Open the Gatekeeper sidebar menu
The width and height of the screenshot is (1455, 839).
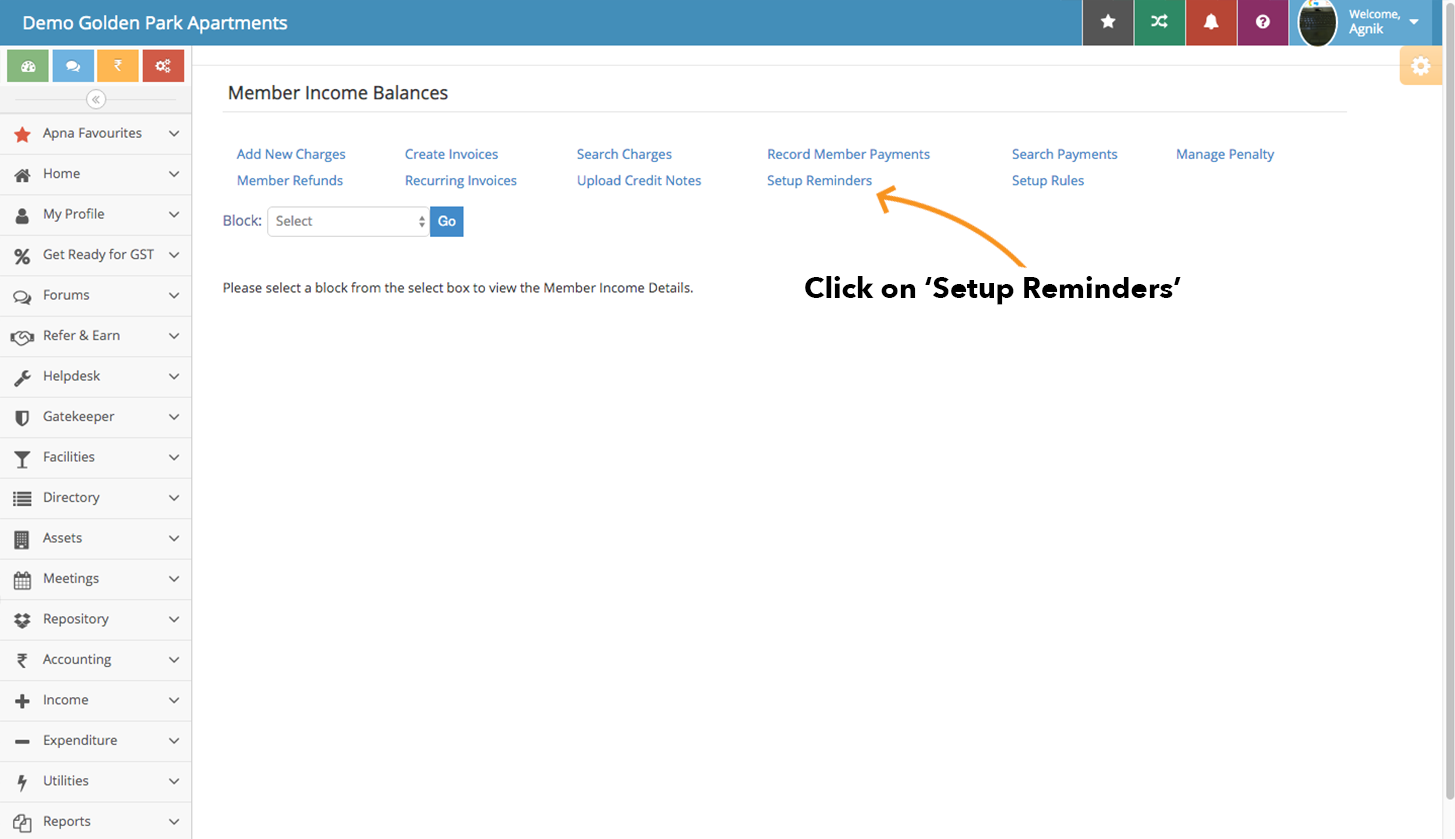79,417
